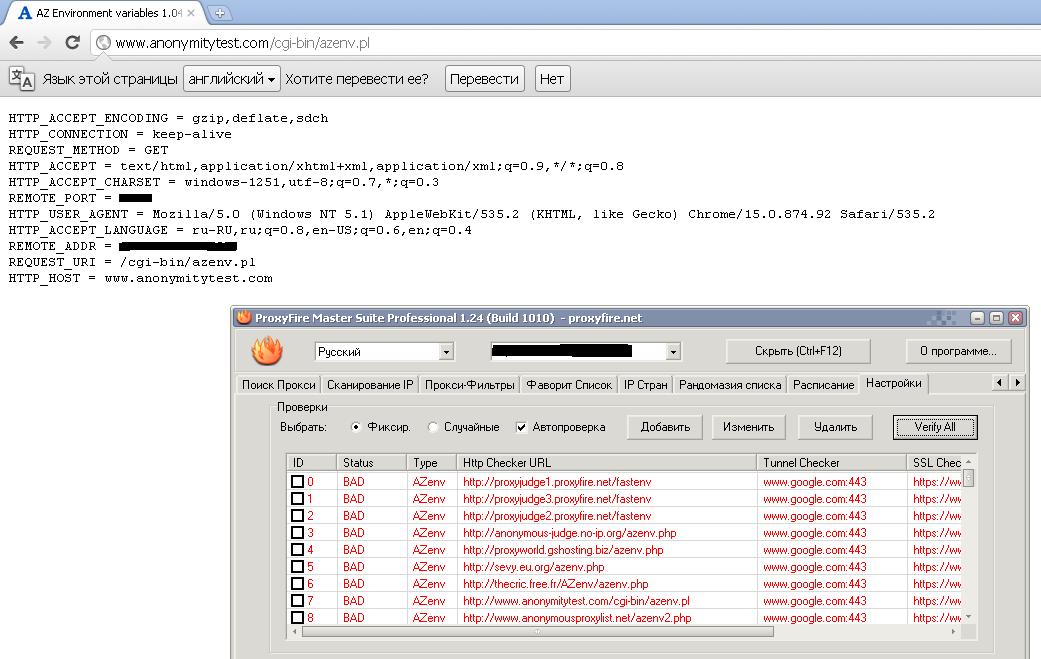Click the Добавить button
Image resolution: width=1041 pixels, height=659 pixels.
[665, 427]
